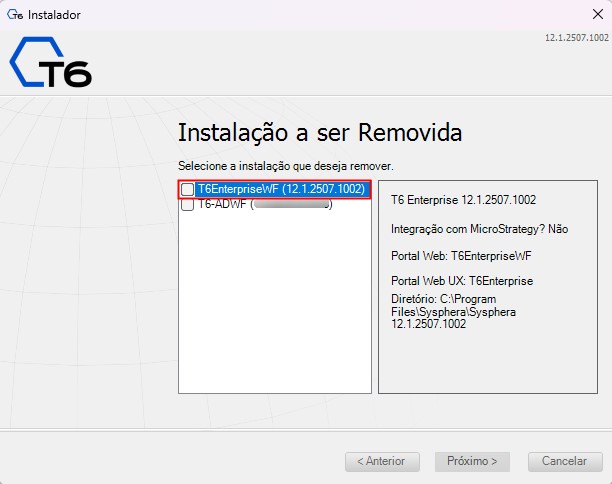The height and width of the screenshot is (484, 612).
Task: Check the T6EnterpriseWF installation checkbox
Action: (187, 189)
